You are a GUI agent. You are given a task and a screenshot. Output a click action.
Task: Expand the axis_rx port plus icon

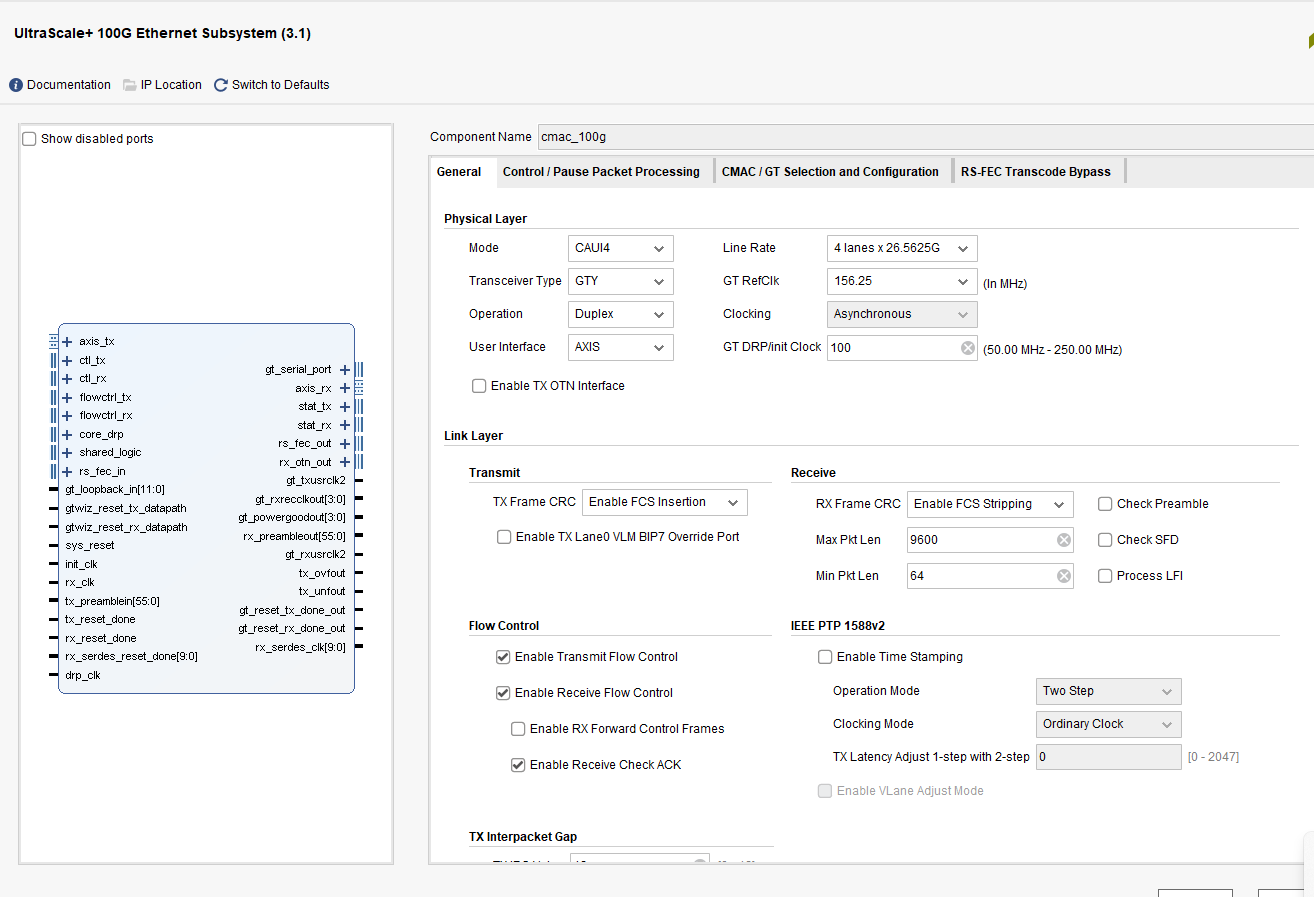[345, 388]
